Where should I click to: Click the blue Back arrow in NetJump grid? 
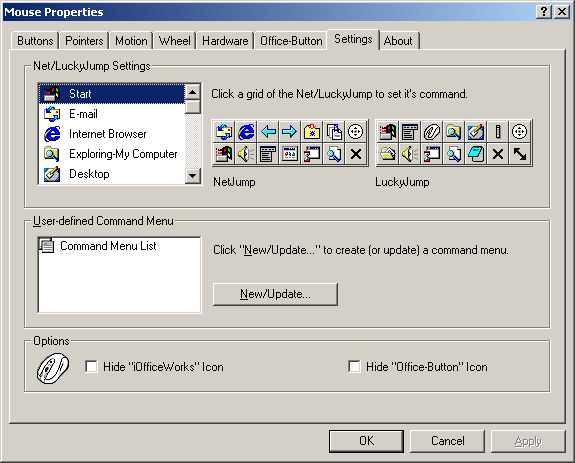[x=268, y=132]
